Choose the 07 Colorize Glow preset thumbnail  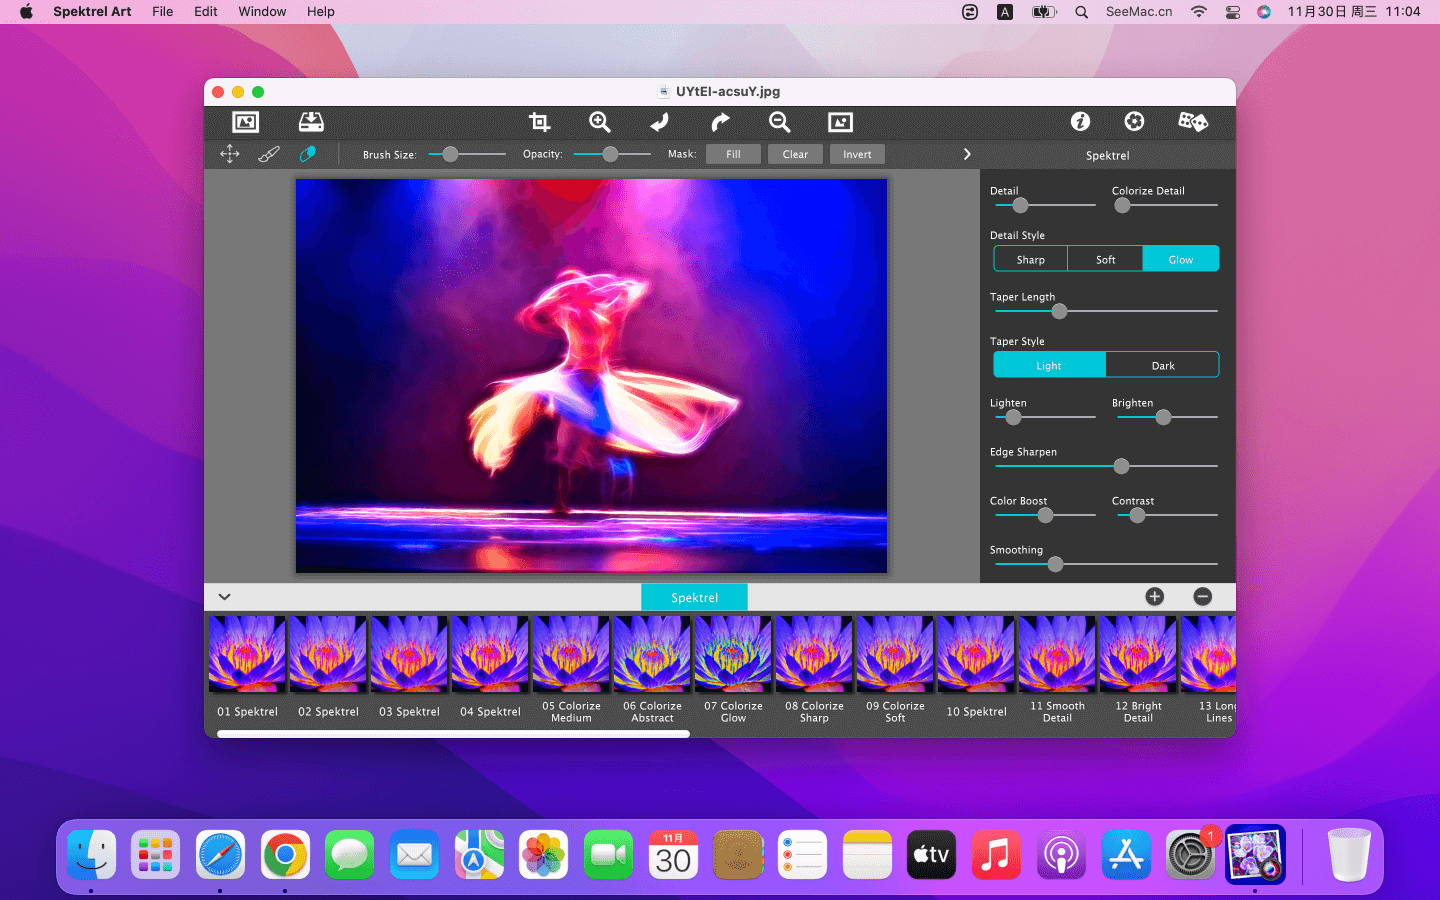coord(733,655)
